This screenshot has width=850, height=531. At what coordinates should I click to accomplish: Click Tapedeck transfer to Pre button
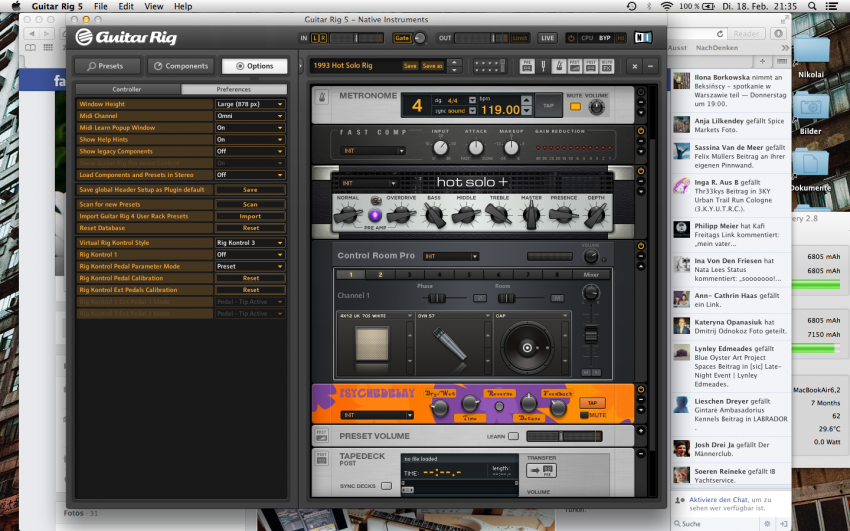point(542,470)
